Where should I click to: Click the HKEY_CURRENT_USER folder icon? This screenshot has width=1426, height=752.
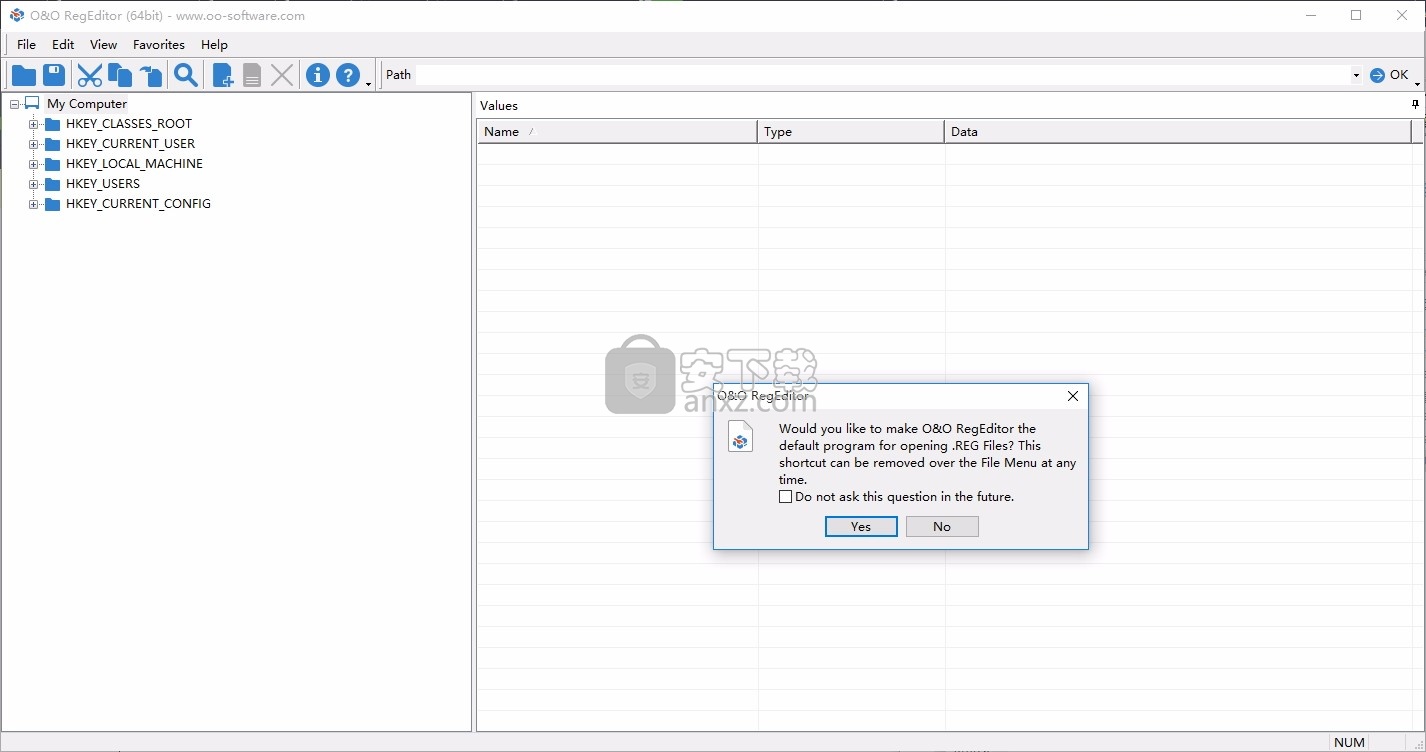[x=52, y=144]
